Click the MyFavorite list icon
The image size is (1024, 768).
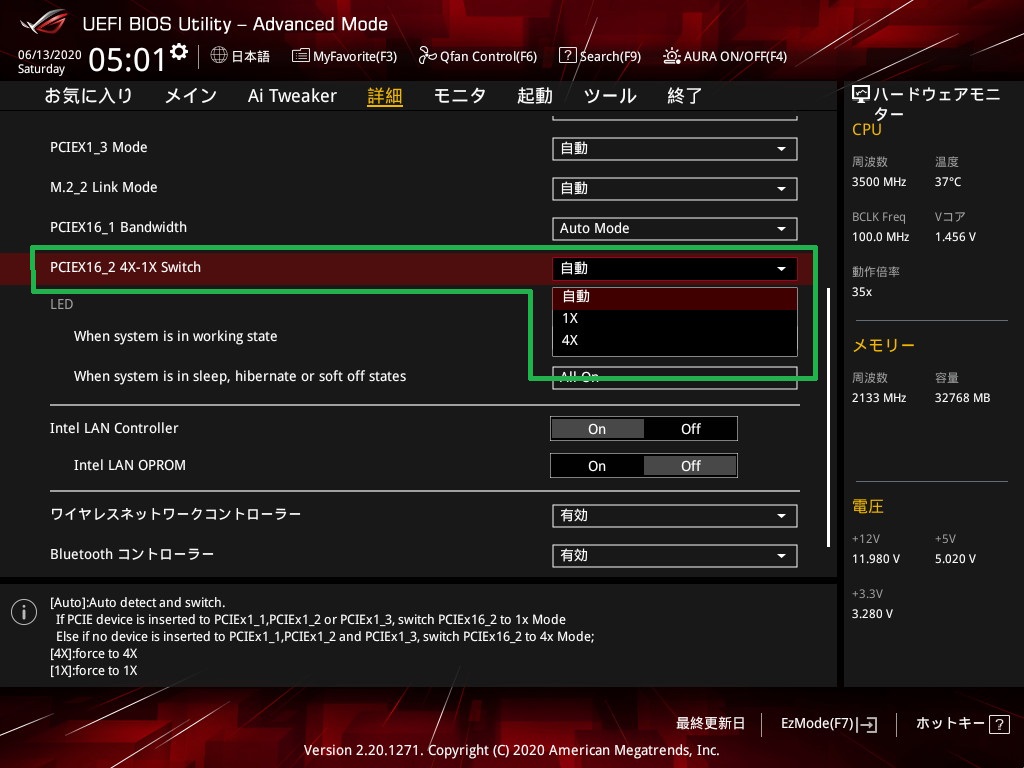pyautogui.click(x=300, y=56)
